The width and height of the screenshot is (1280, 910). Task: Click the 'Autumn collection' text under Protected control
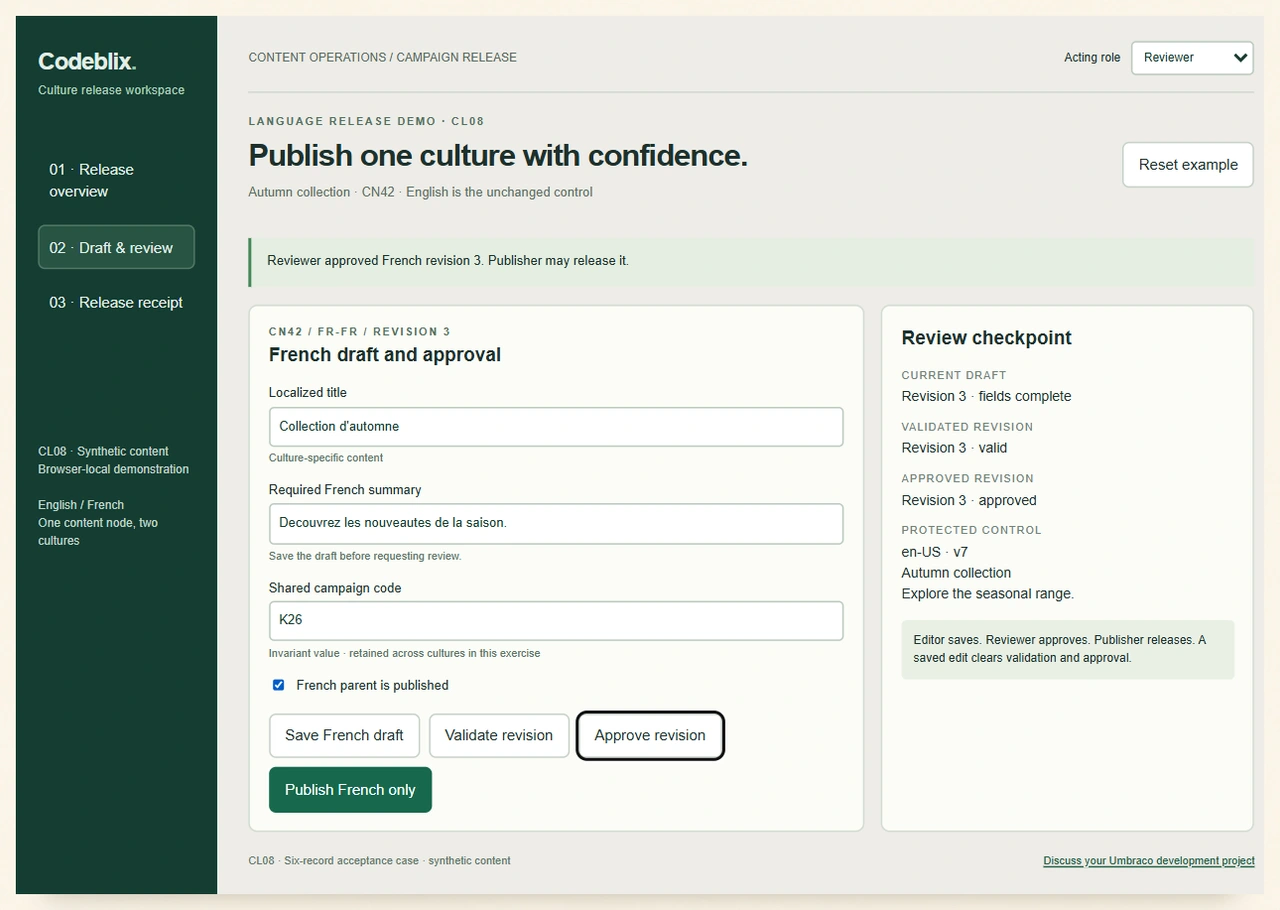[956, 573]
